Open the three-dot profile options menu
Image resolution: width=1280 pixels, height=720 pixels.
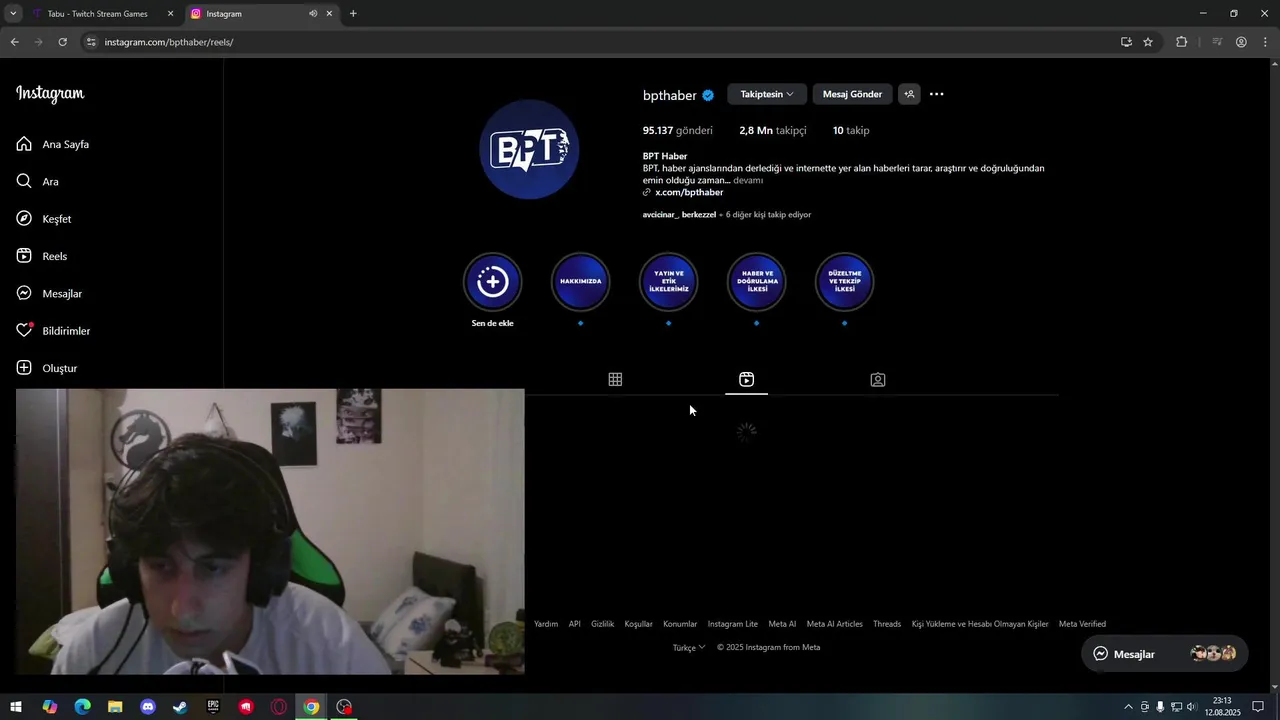tap(937, 94)
